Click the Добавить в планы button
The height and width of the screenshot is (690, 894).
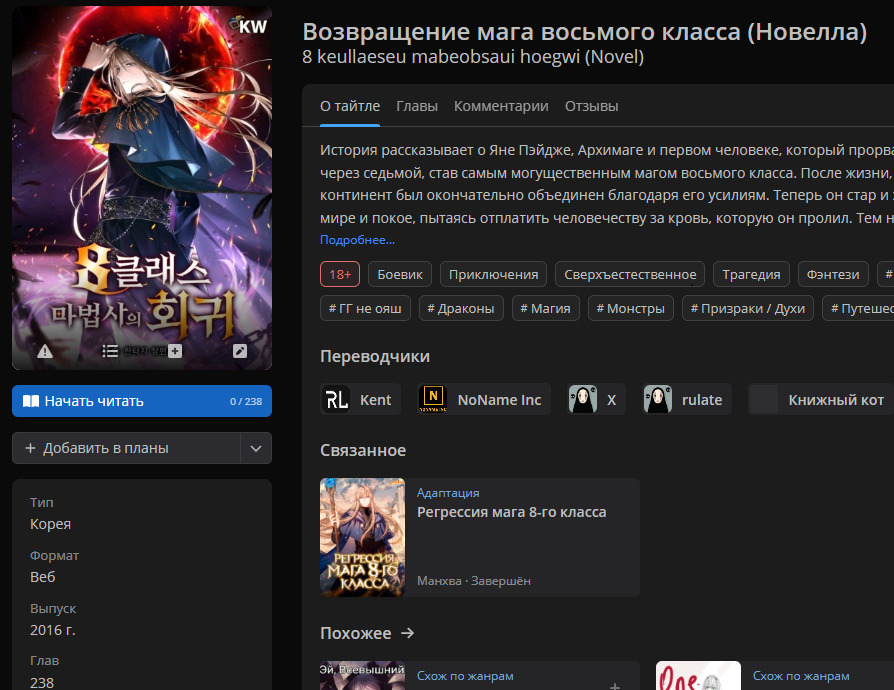(126, 448)
